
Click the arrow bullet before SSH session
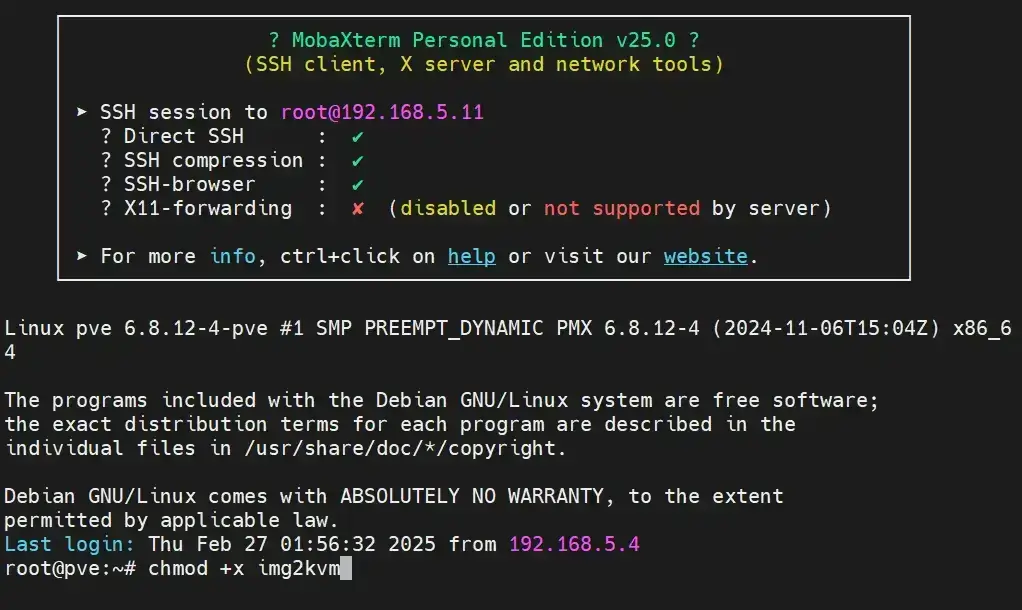(83, 112)
